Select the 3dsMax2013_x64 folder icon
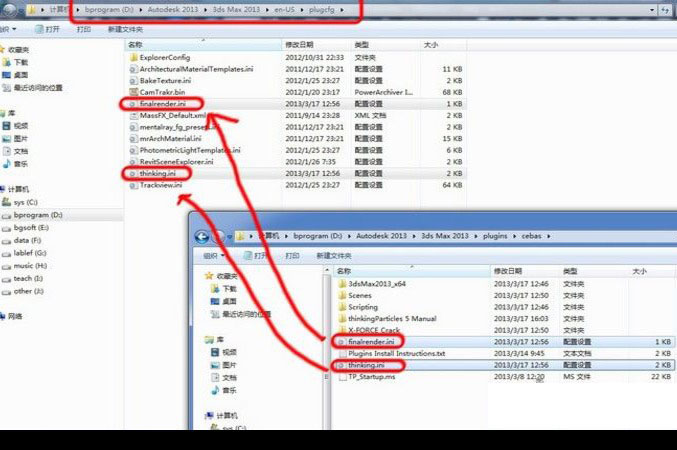Screen dimensions: 677x450 click(342, 284)
